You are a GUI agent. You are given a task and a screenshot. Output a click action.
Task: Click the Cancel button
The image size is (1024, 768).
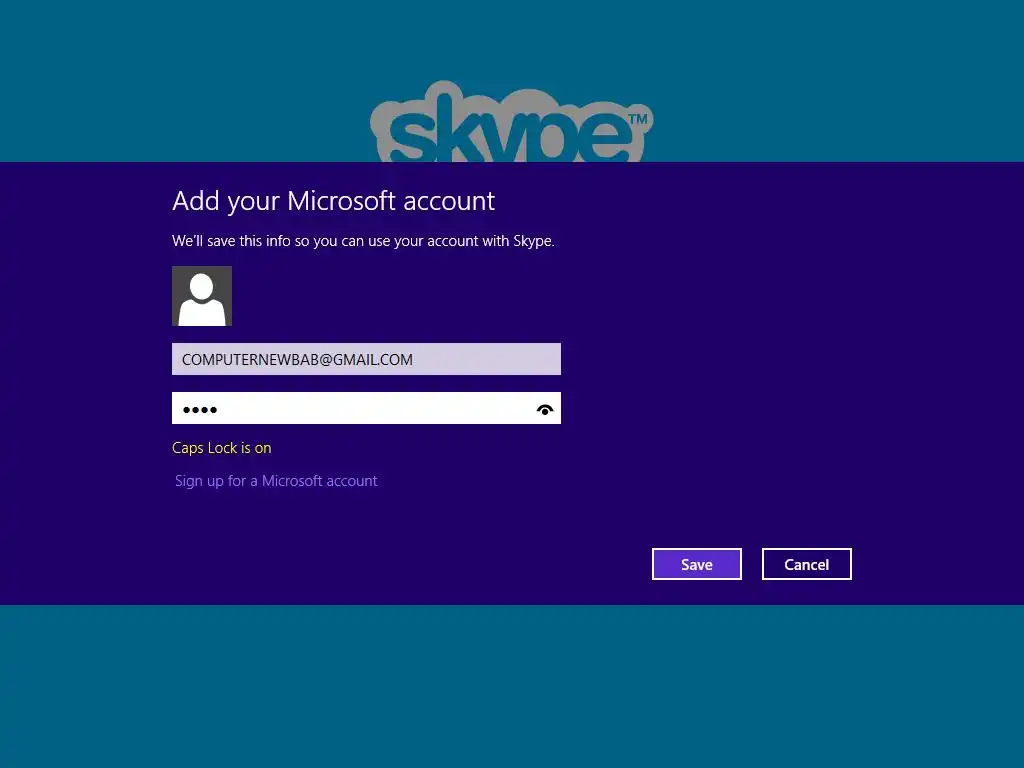tap(807, 564)
